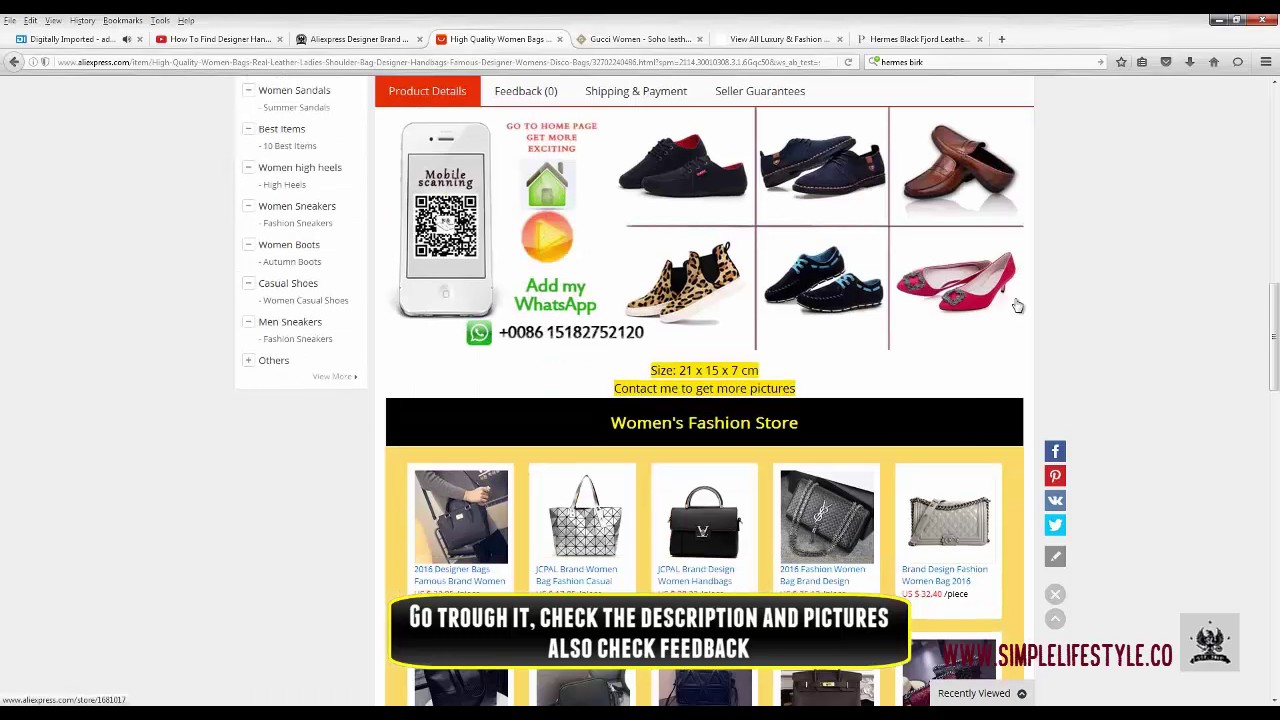1280x720 pixels.
Task: Open the Bookmarks menu
Action: pyautogui.click(x=122, y=20)
